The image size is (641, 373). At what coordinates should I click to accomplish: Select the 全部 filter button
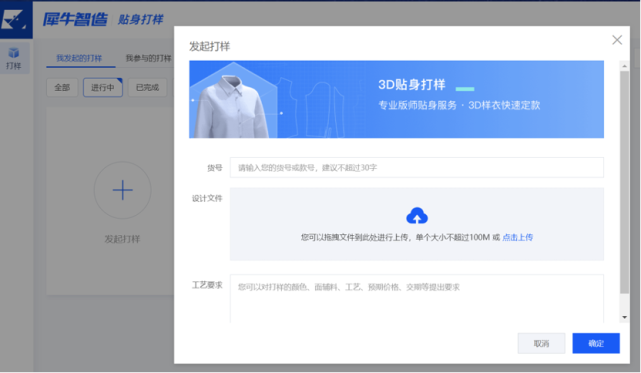[62, 88]
